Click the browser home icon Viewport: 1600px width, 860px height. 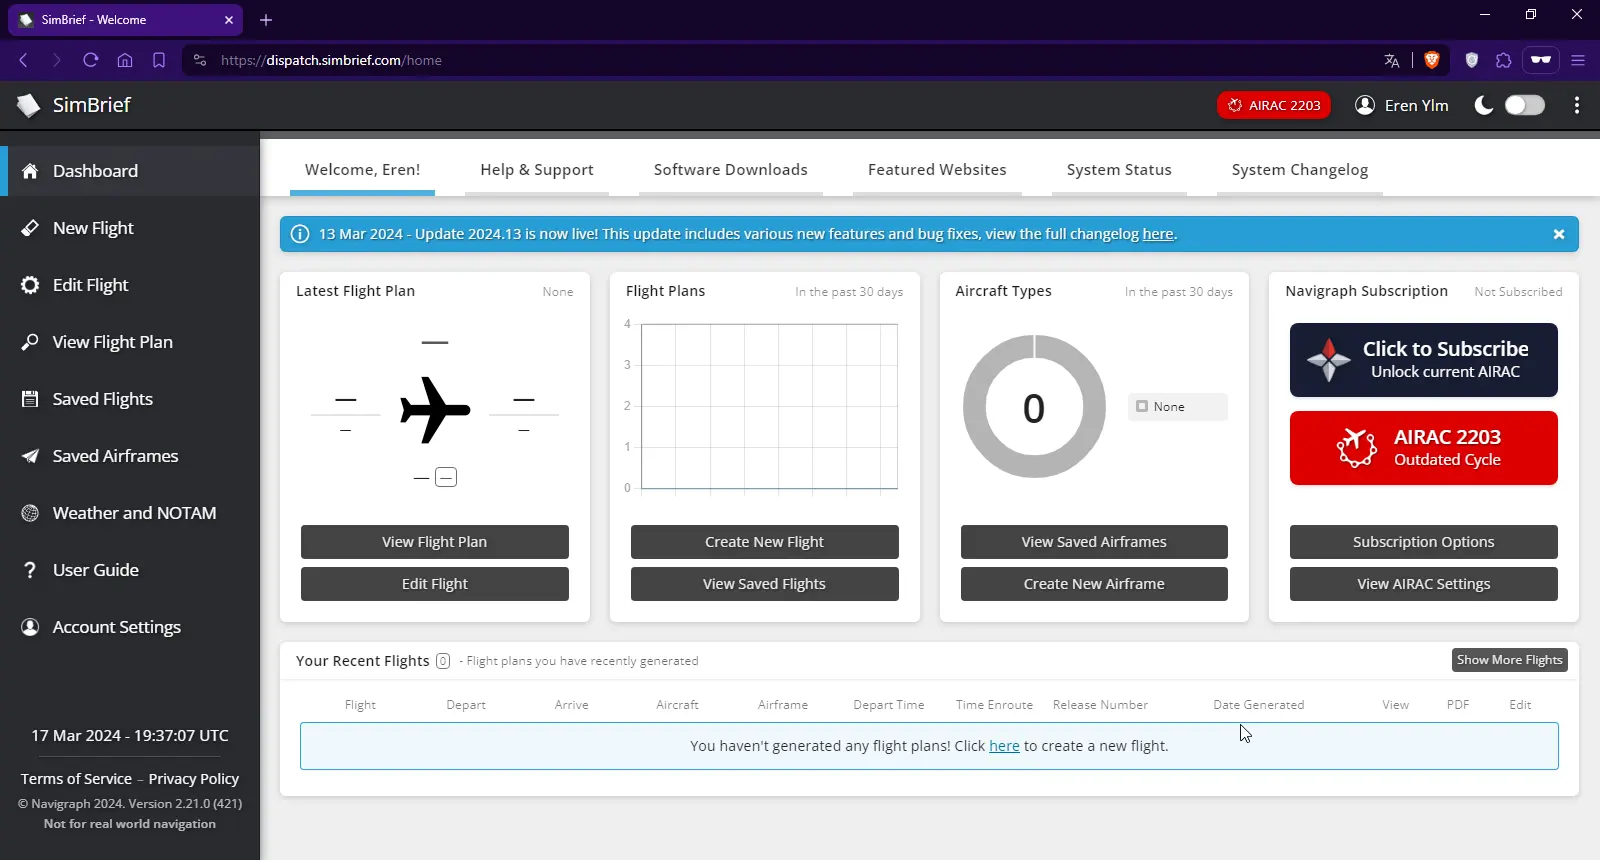click(x=125, y=60)
